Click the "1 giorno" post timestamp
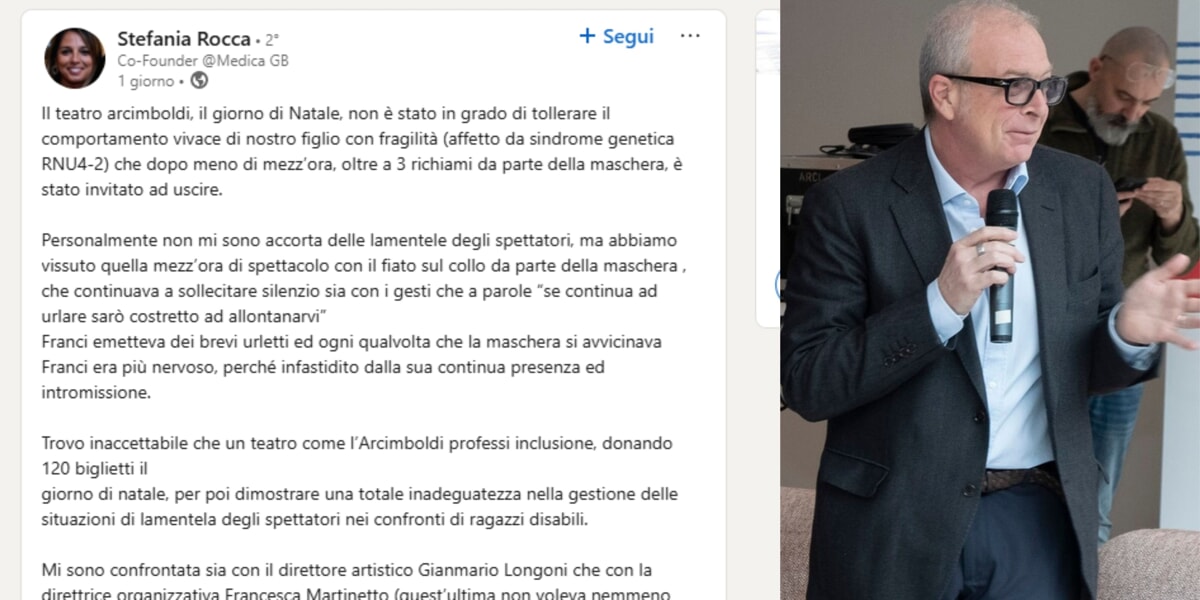Screen dimensions: 1200x600 pos(145,80)
